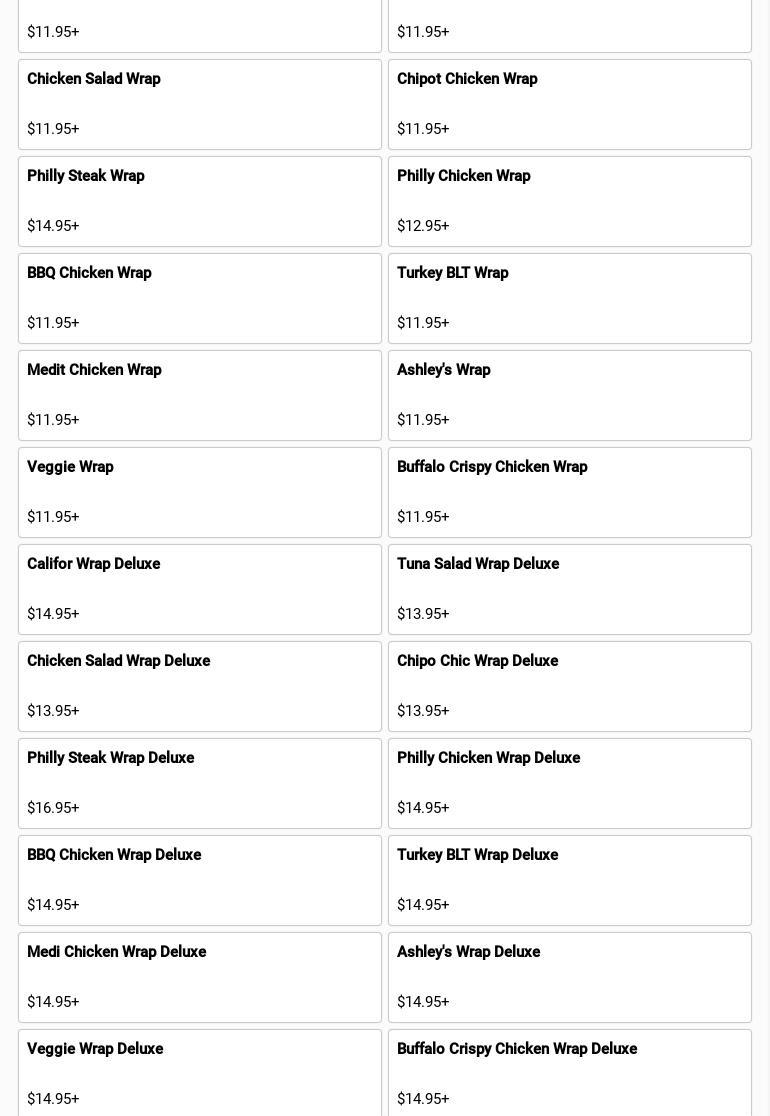
Task: Choose Ashley's Wrap Deluxe card
Action: click(570, 977)
